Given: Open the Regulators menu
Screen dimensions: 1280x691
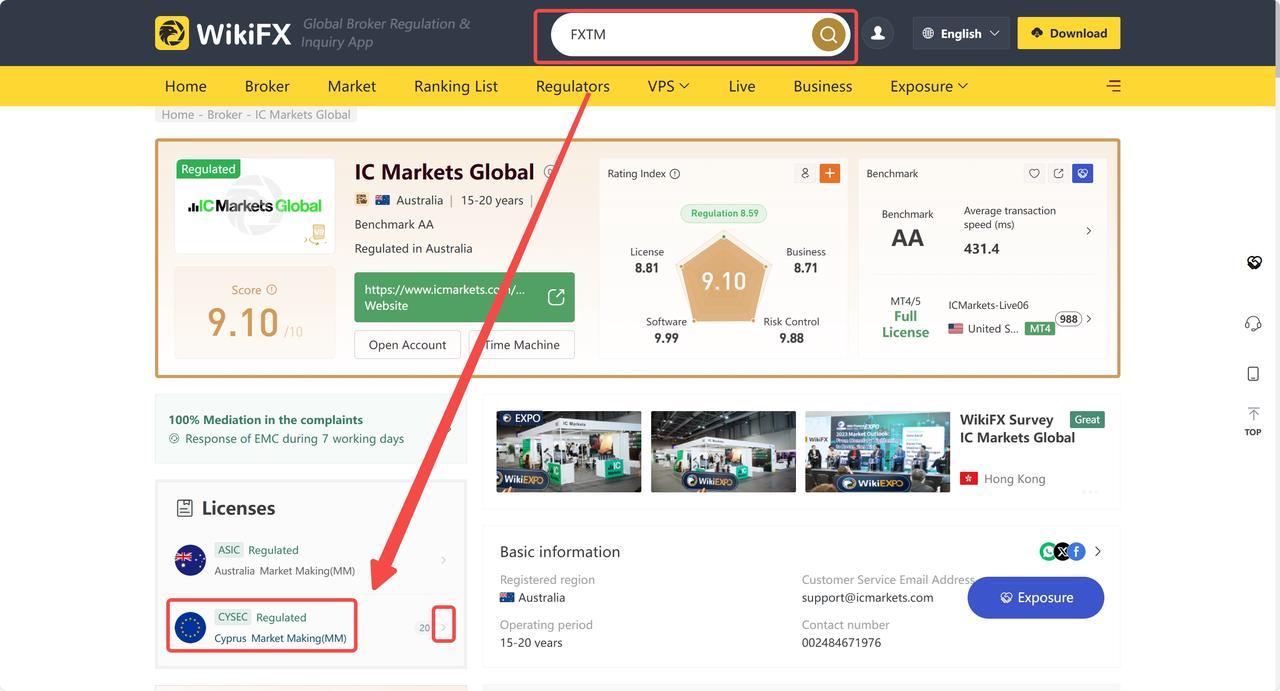Looking at the screenshot, I should 572,86.
